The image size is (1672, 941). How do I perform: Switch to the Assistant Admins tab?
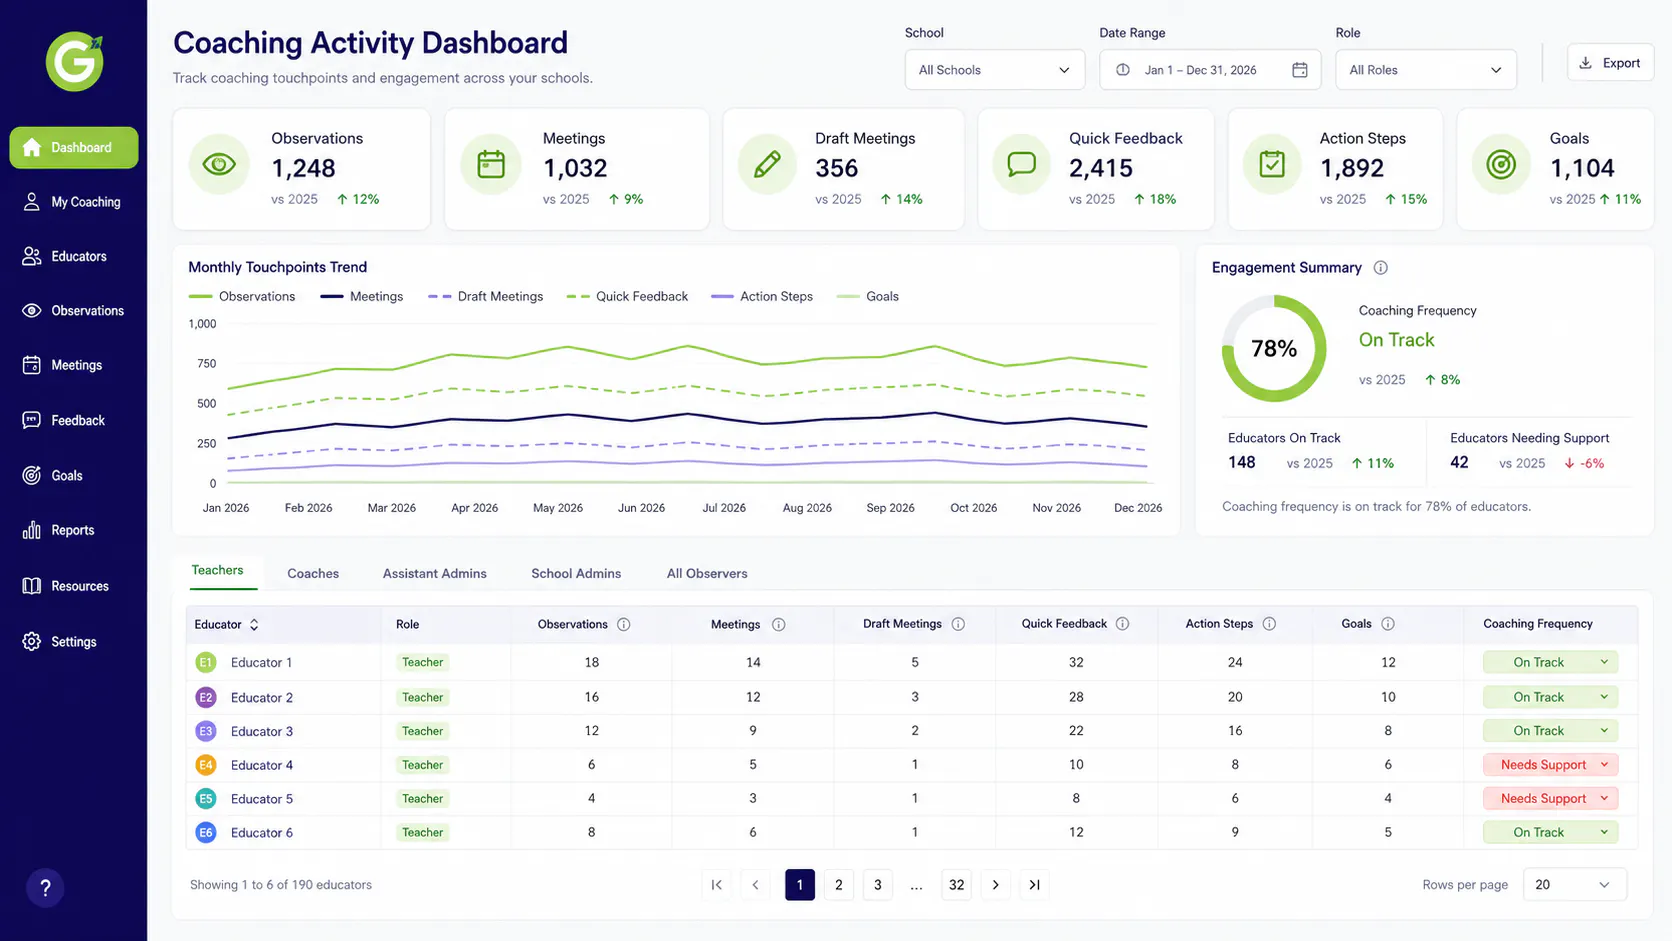pyautogui.click(x=435, y=574)
